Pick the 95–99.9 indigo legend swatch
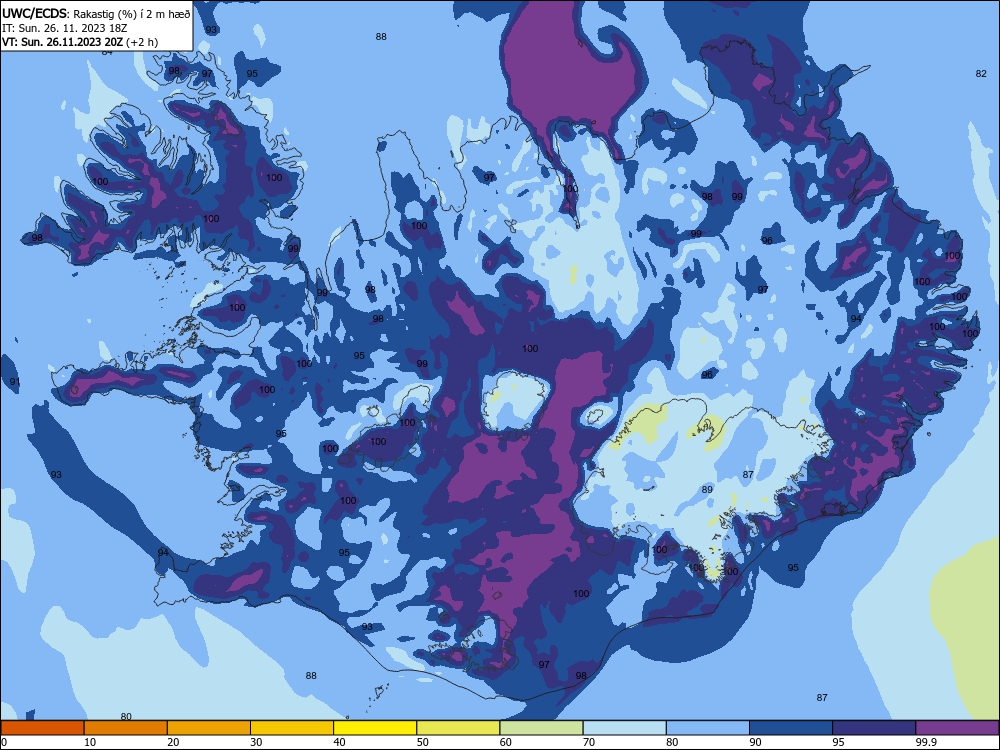This screenshot has width=1000, height=750. coord(874,728)
